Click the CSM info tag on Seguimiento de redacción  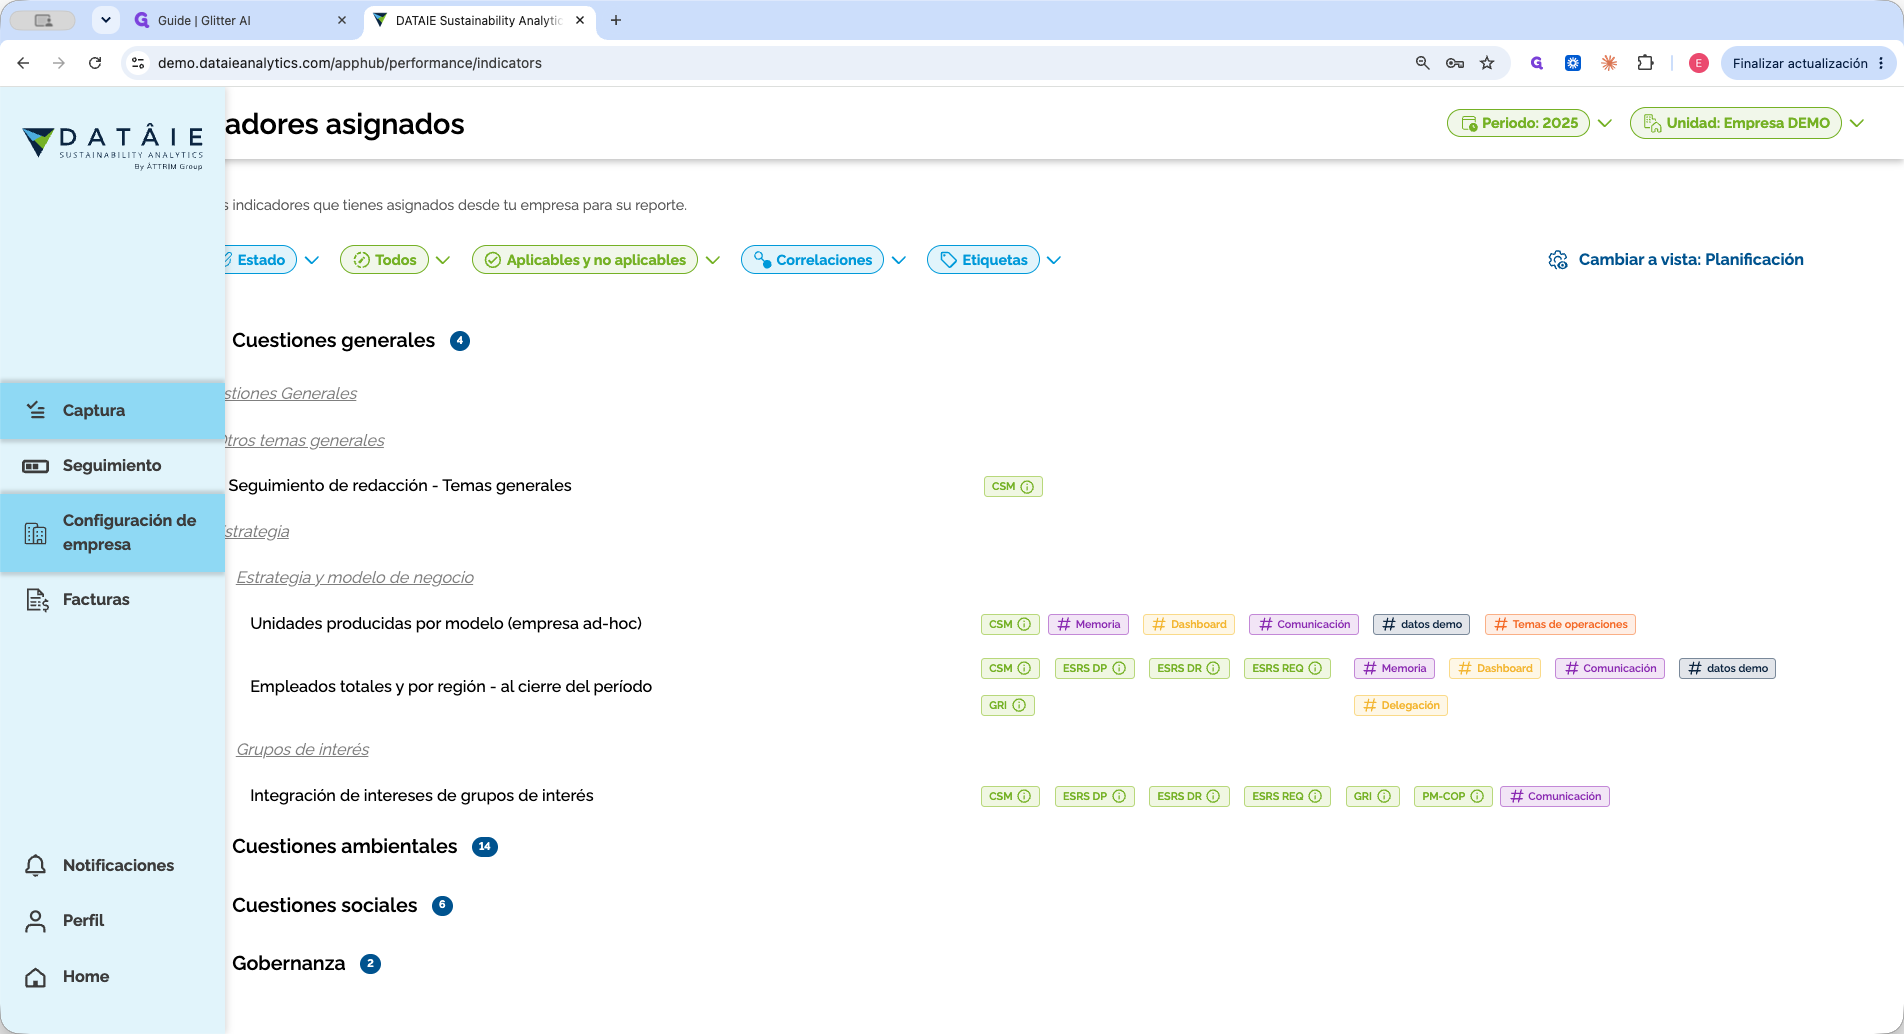(x=1013, y=487)
